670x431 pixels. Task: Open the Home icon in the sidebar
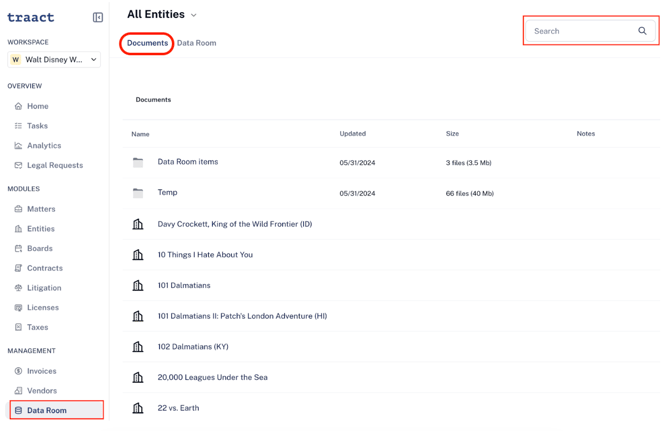click(18, 106)
